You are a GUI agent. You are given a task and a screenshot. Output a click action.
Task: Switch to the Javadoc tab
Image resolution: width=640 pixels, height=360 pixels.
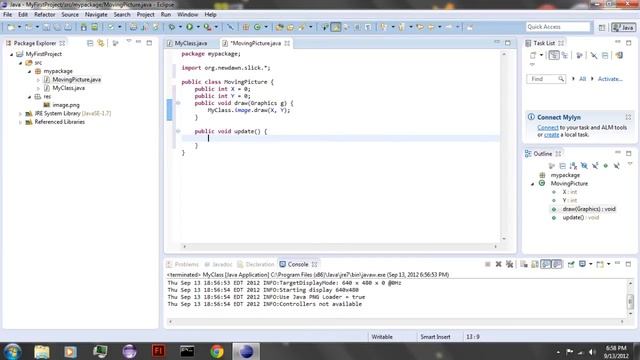(x=222, y=264)
